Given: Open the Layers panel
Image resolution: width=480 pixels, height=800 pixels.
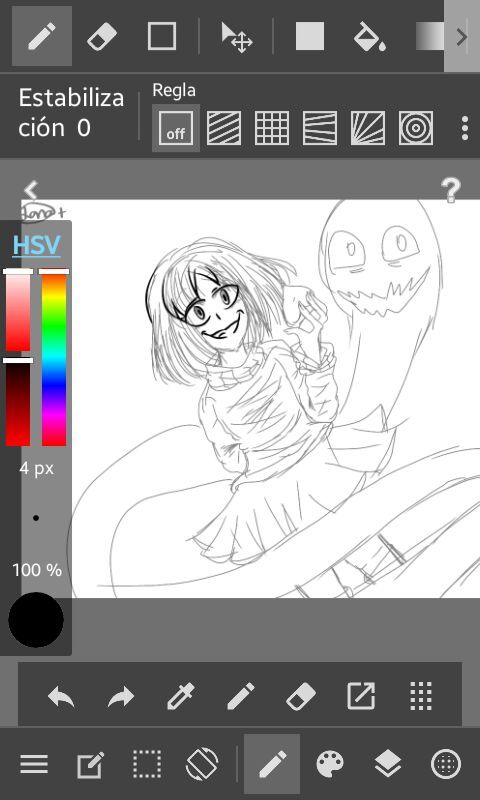Looking at the screenshot, I should (x=388, y=764).
